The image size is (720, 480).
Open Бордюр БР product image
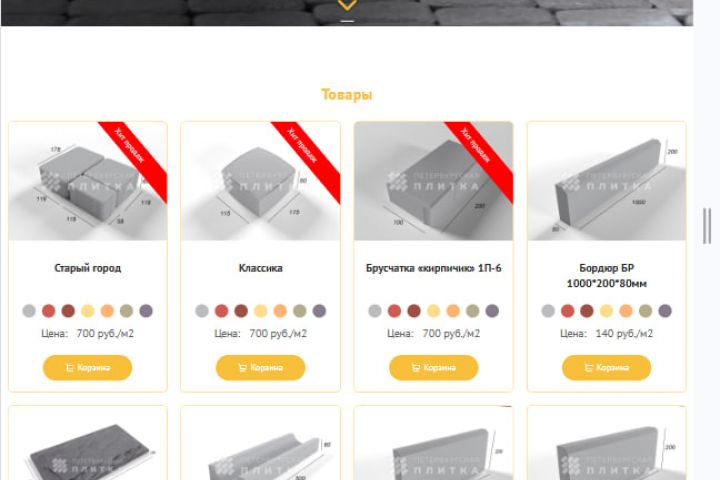coord(607,181)
